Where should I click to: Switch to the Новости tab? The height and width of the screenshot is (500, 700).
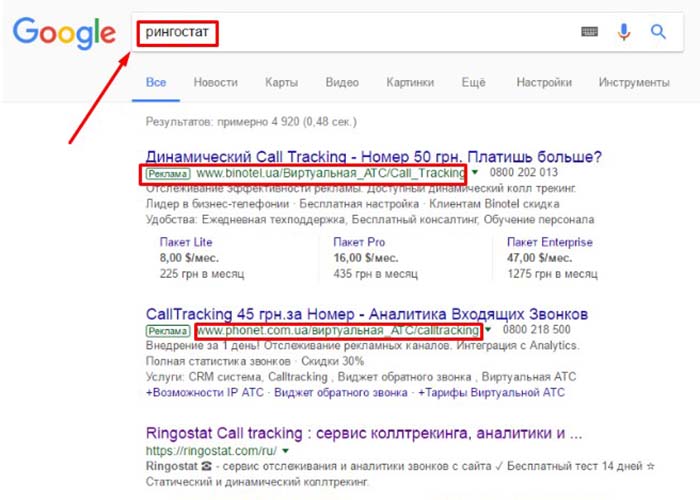pos(216,83)
